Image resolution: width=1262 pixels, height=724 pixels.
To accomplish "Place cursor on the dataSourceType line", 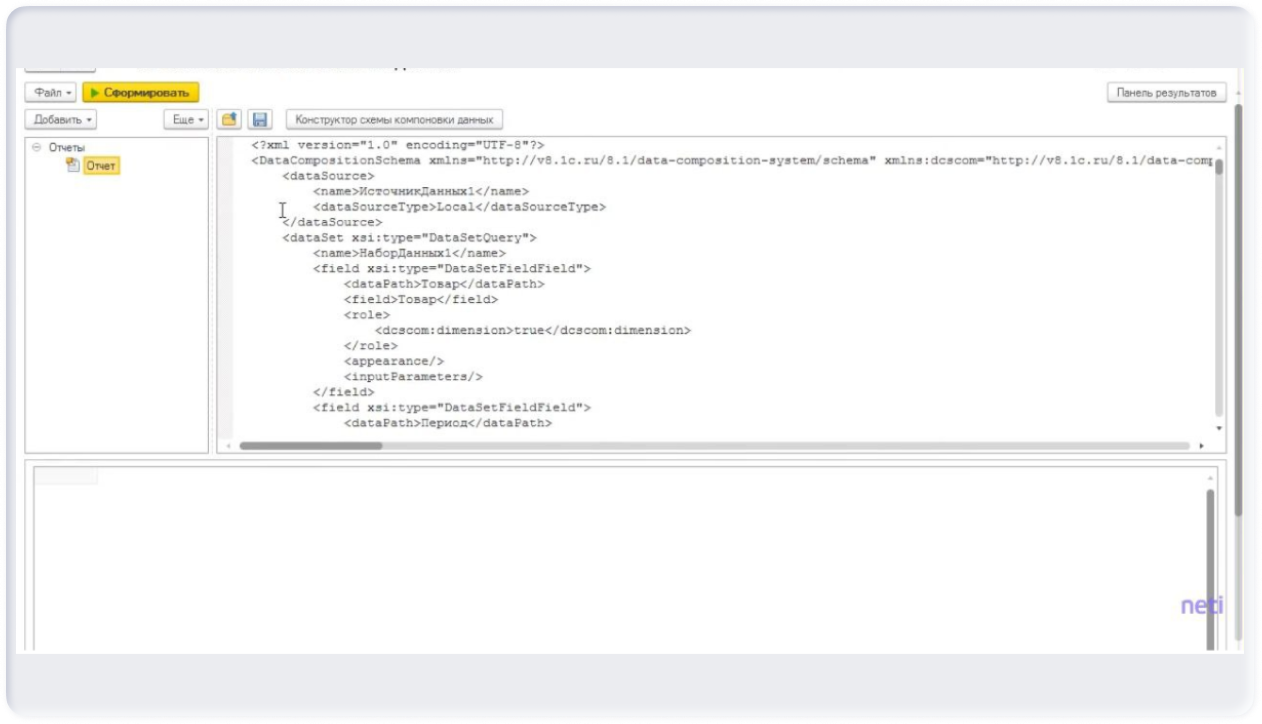I will coord(459,207).
